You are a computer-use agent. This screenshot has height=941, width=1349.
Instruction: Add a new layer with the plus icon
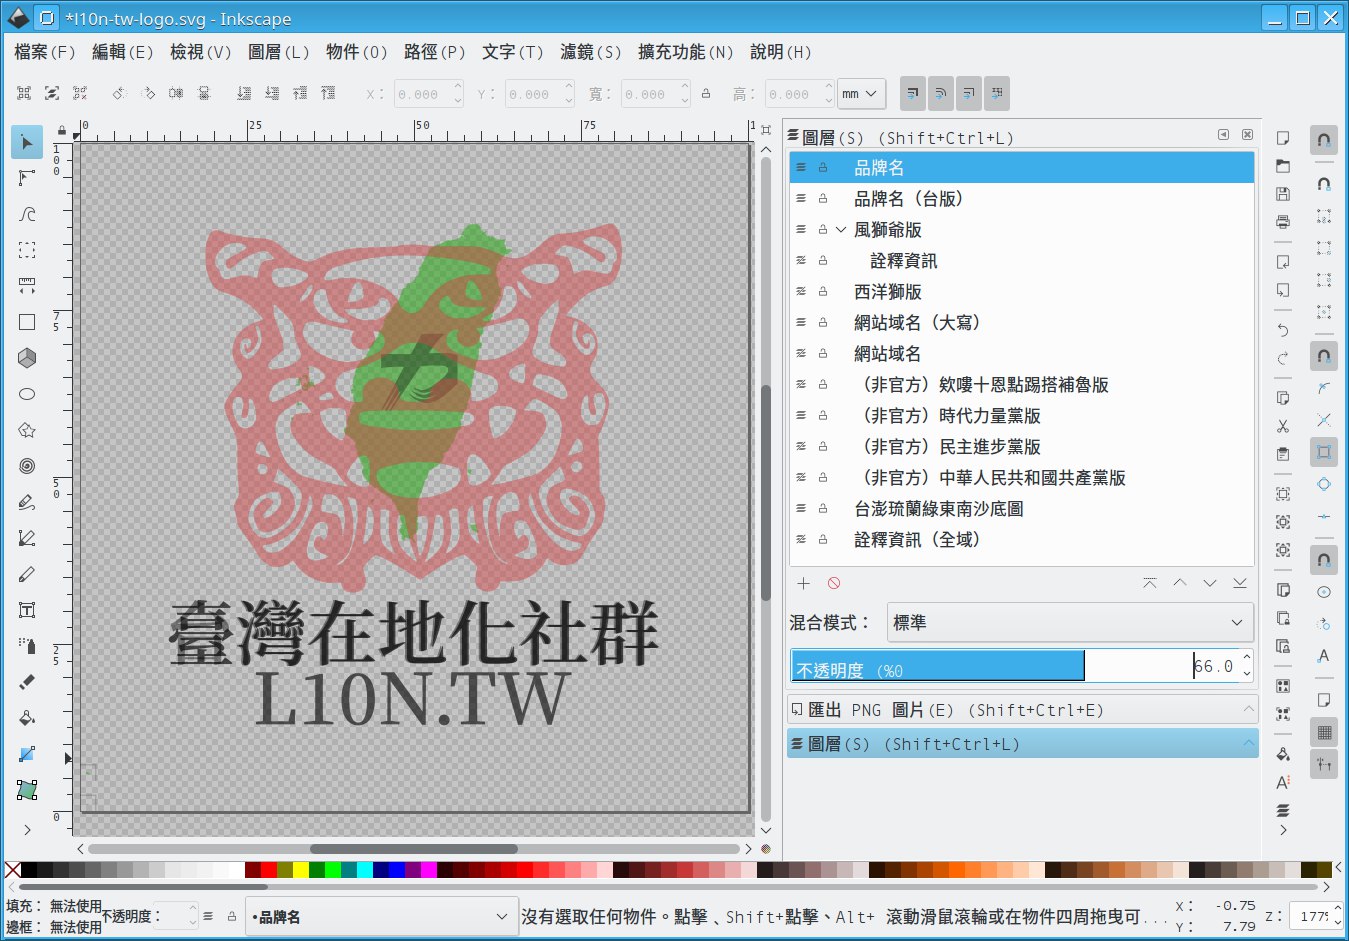coord(803,583)
